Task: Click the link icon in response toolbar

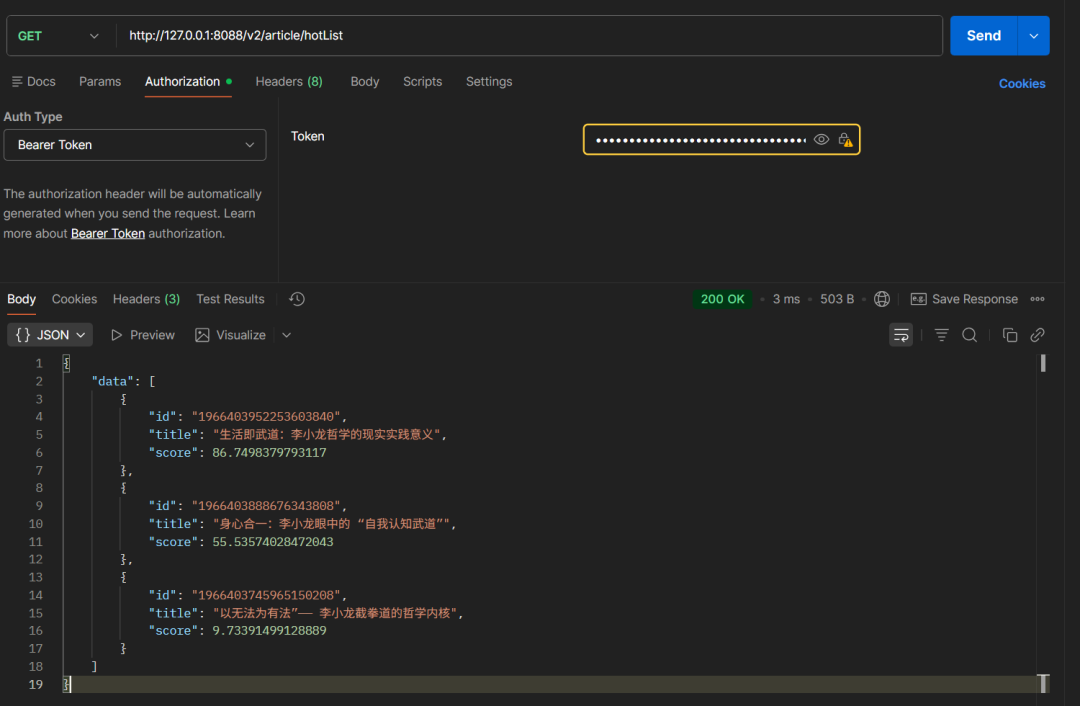Action: [1038, 335]
